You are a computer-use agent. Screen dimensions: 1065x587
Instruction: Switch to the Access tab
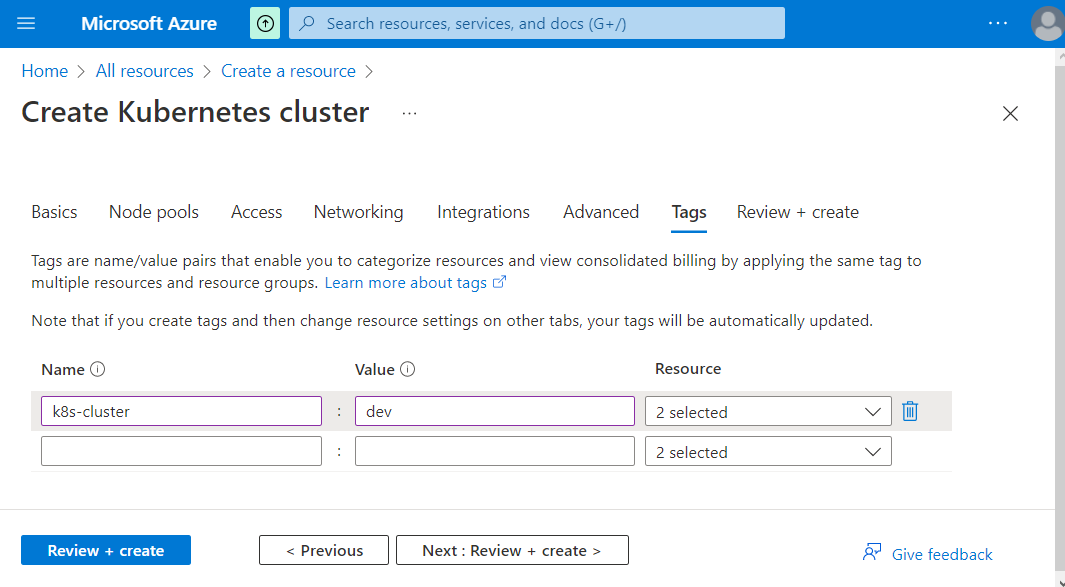click(x=256, y=212)
